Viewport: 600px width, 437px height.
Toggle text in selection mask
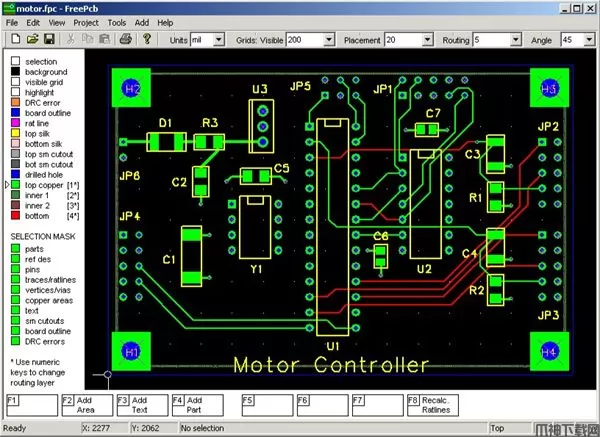15,310
